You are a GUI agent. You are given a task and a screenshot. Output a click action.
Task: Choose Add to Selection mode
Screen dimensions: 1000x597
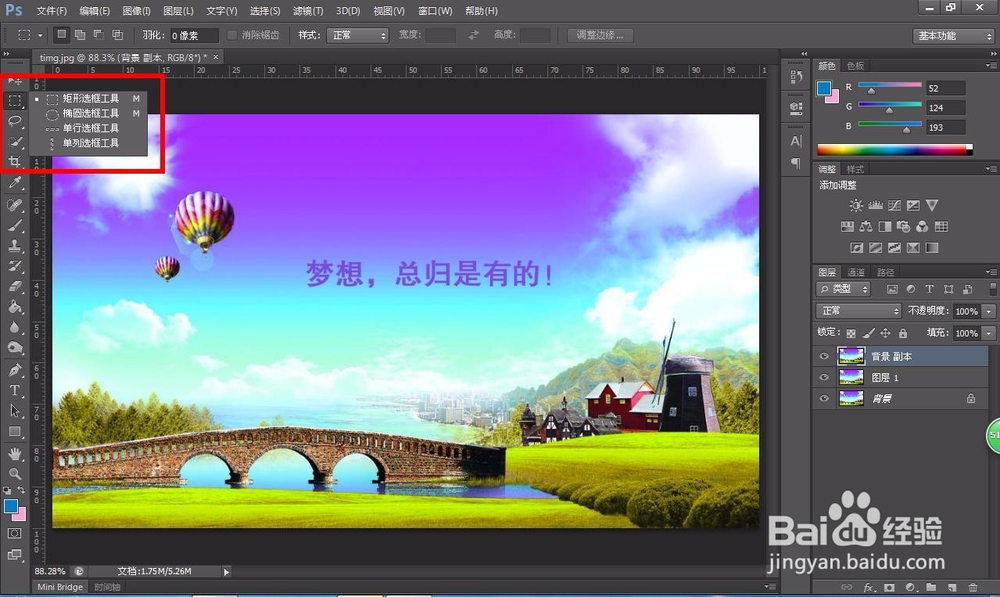pyautogui.click(x=80, y=34)
